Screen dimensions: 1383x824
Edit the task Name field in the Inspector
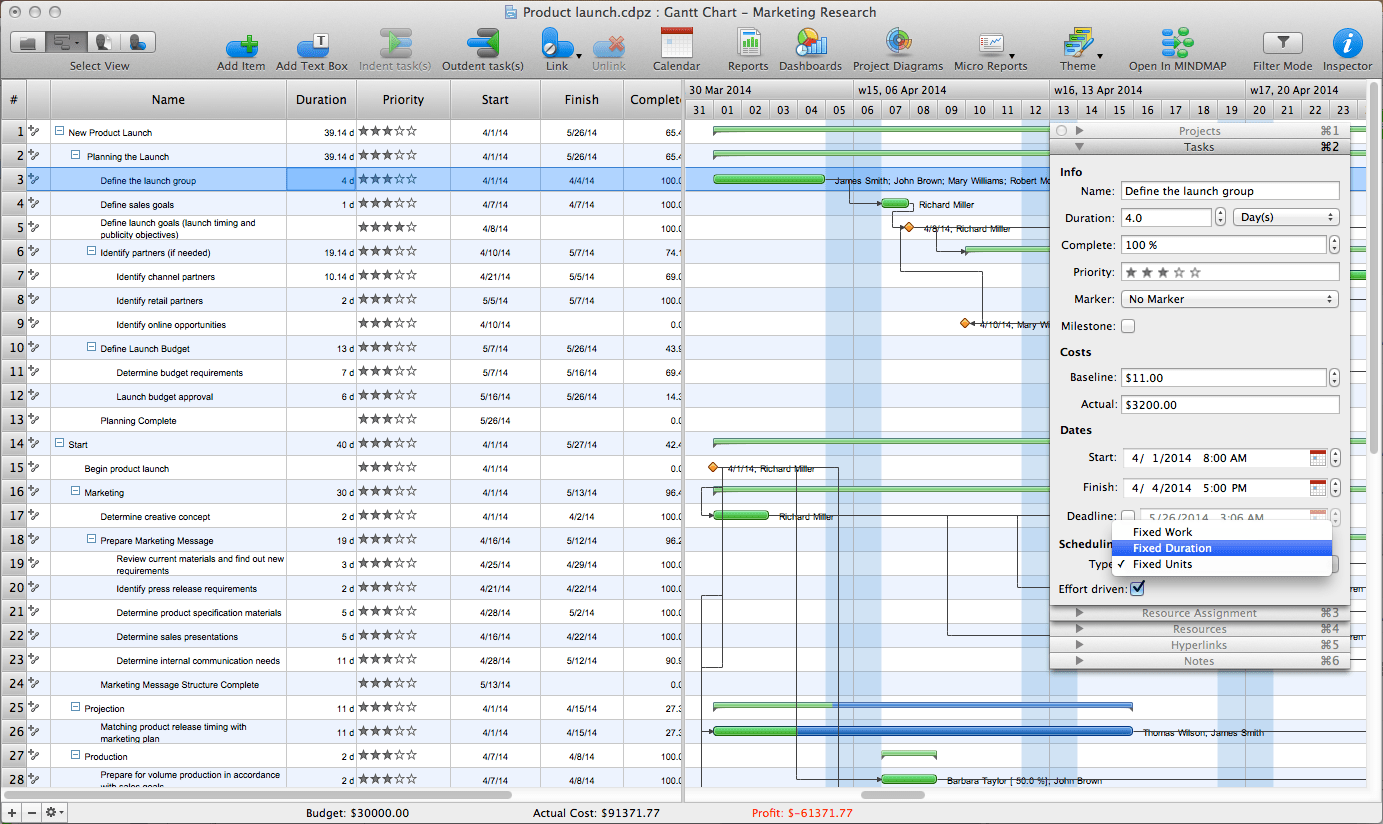pyautogui.click(x=1230, y=191)
